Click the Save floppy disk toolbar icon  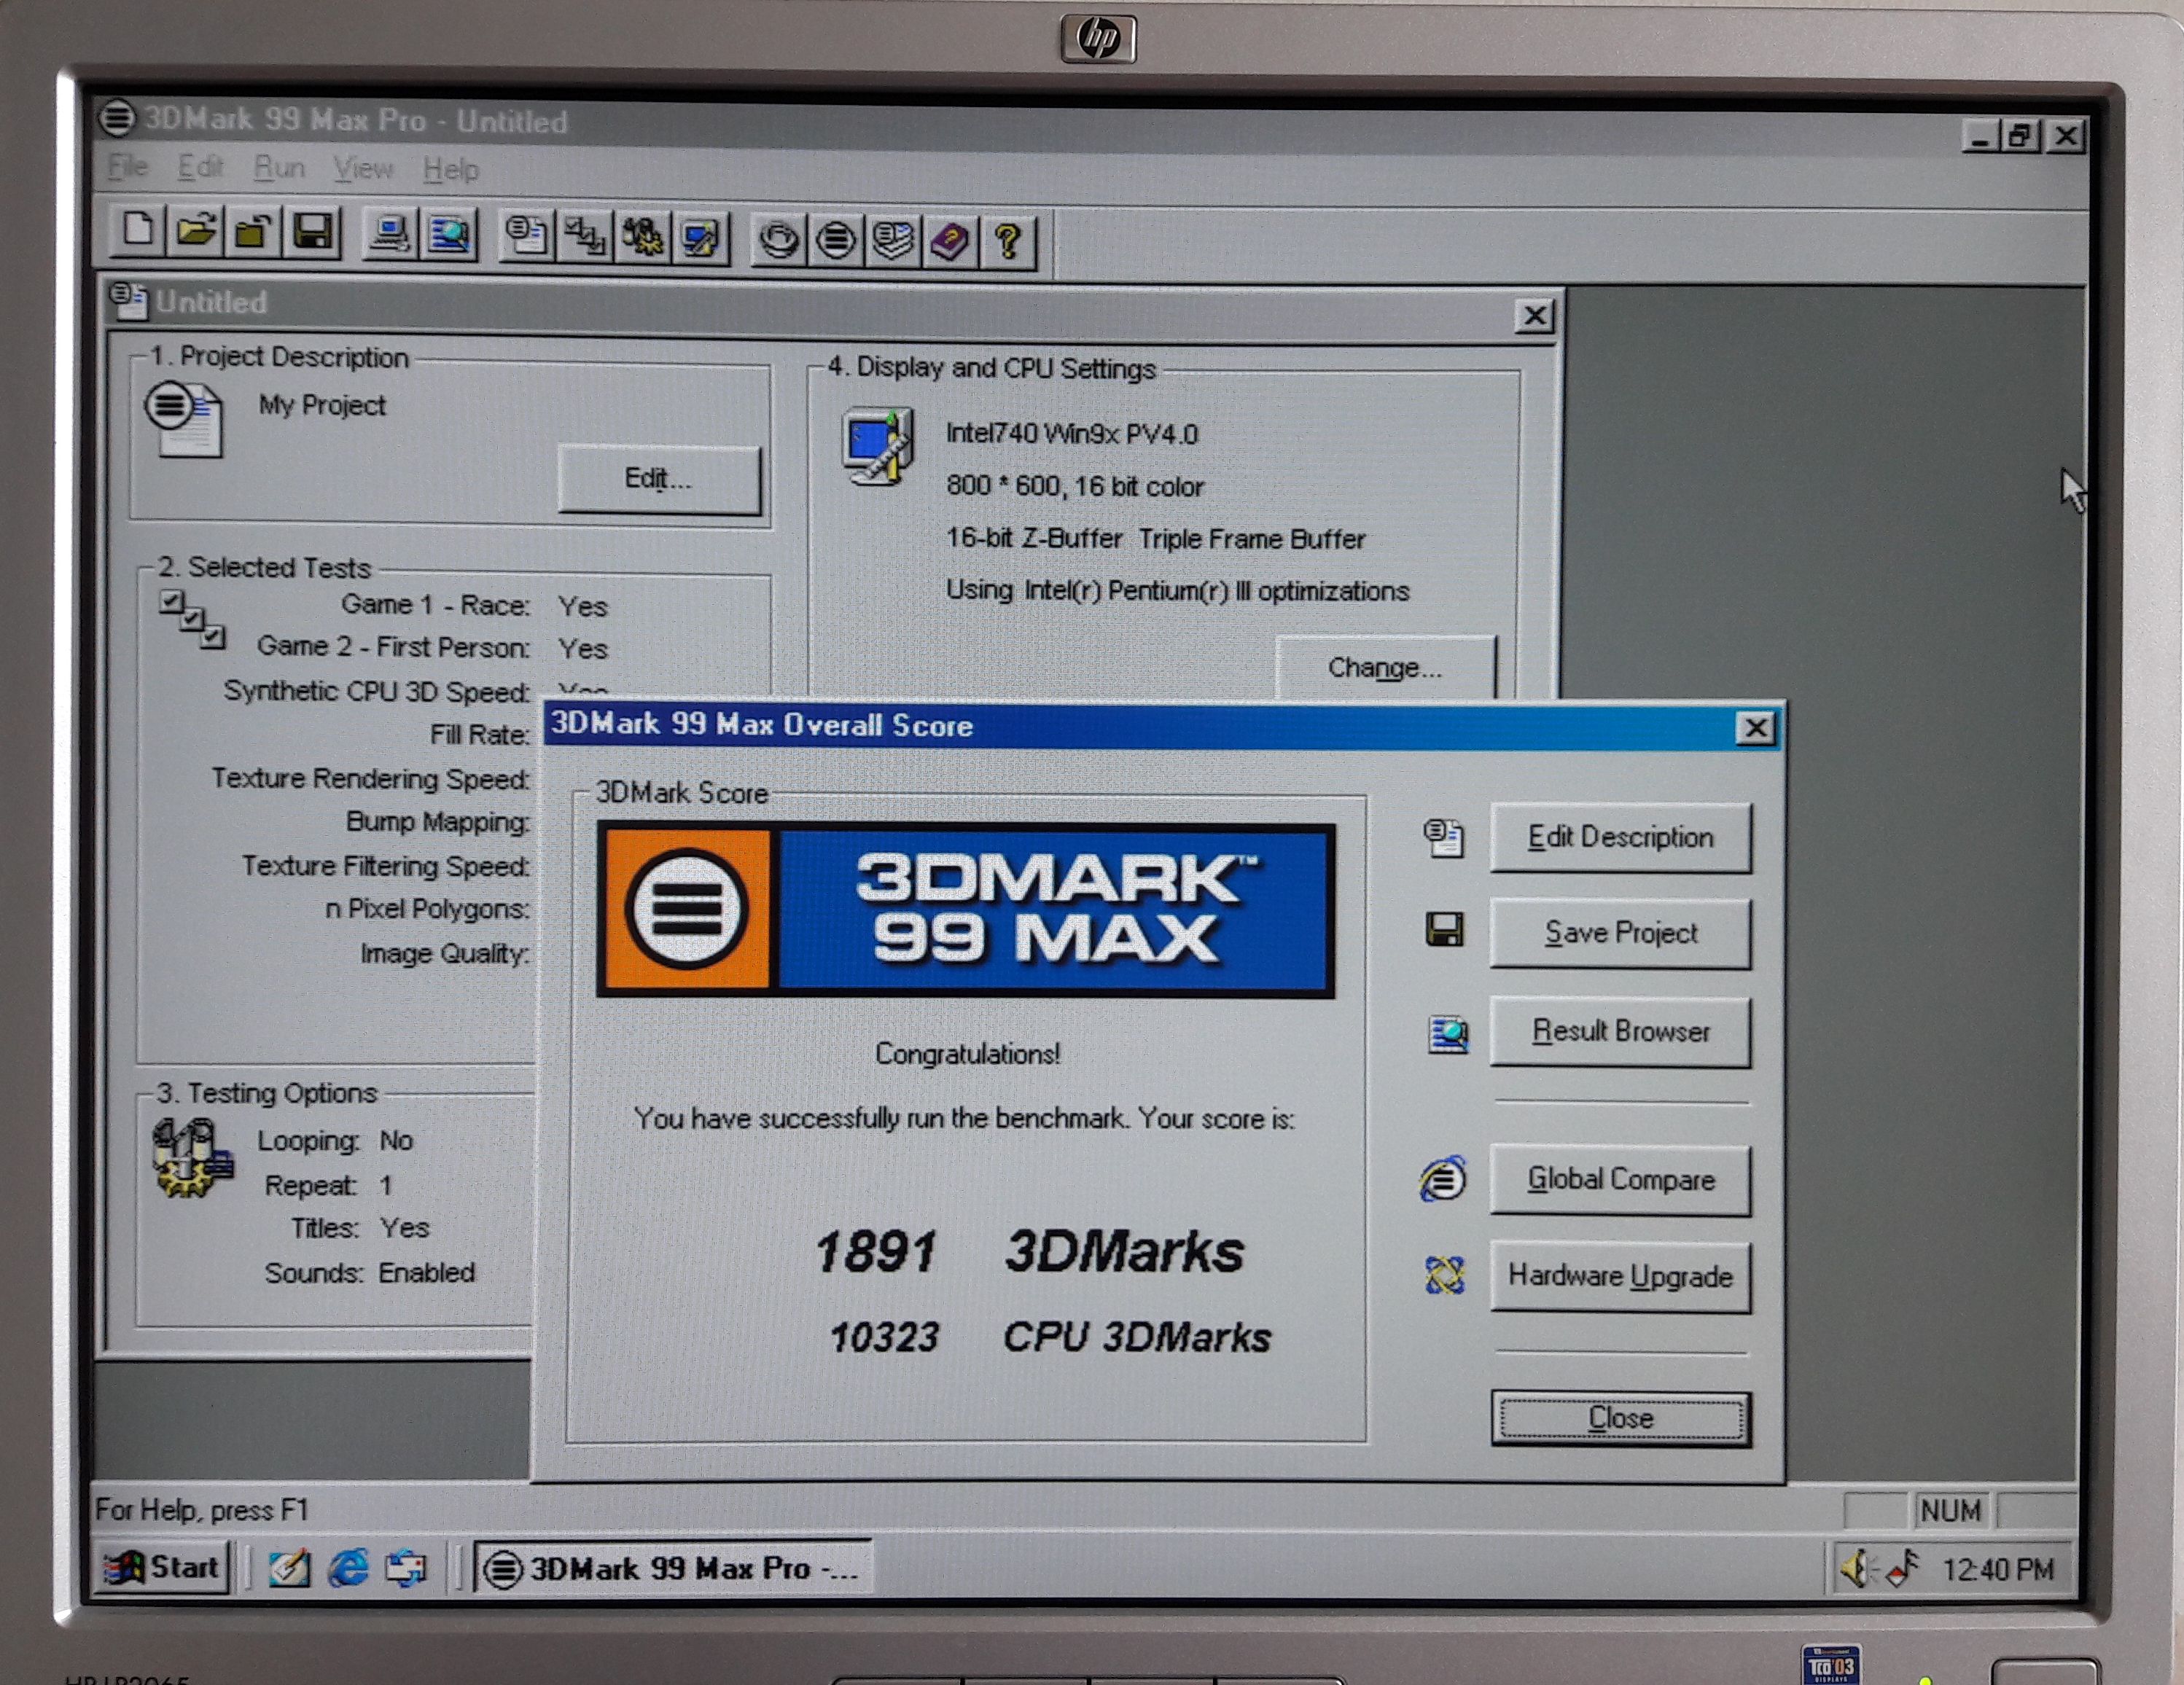coord(312,233)
